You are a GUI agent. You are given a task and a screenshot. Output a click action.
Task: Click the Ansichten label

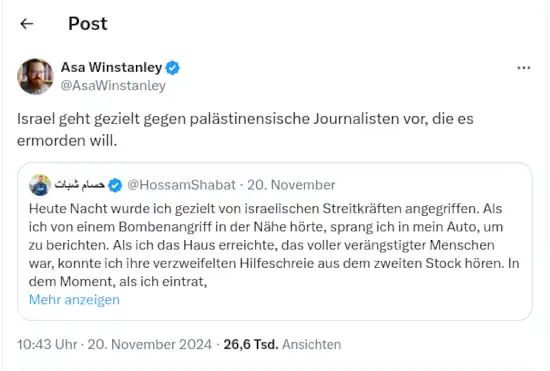point(311,344)
